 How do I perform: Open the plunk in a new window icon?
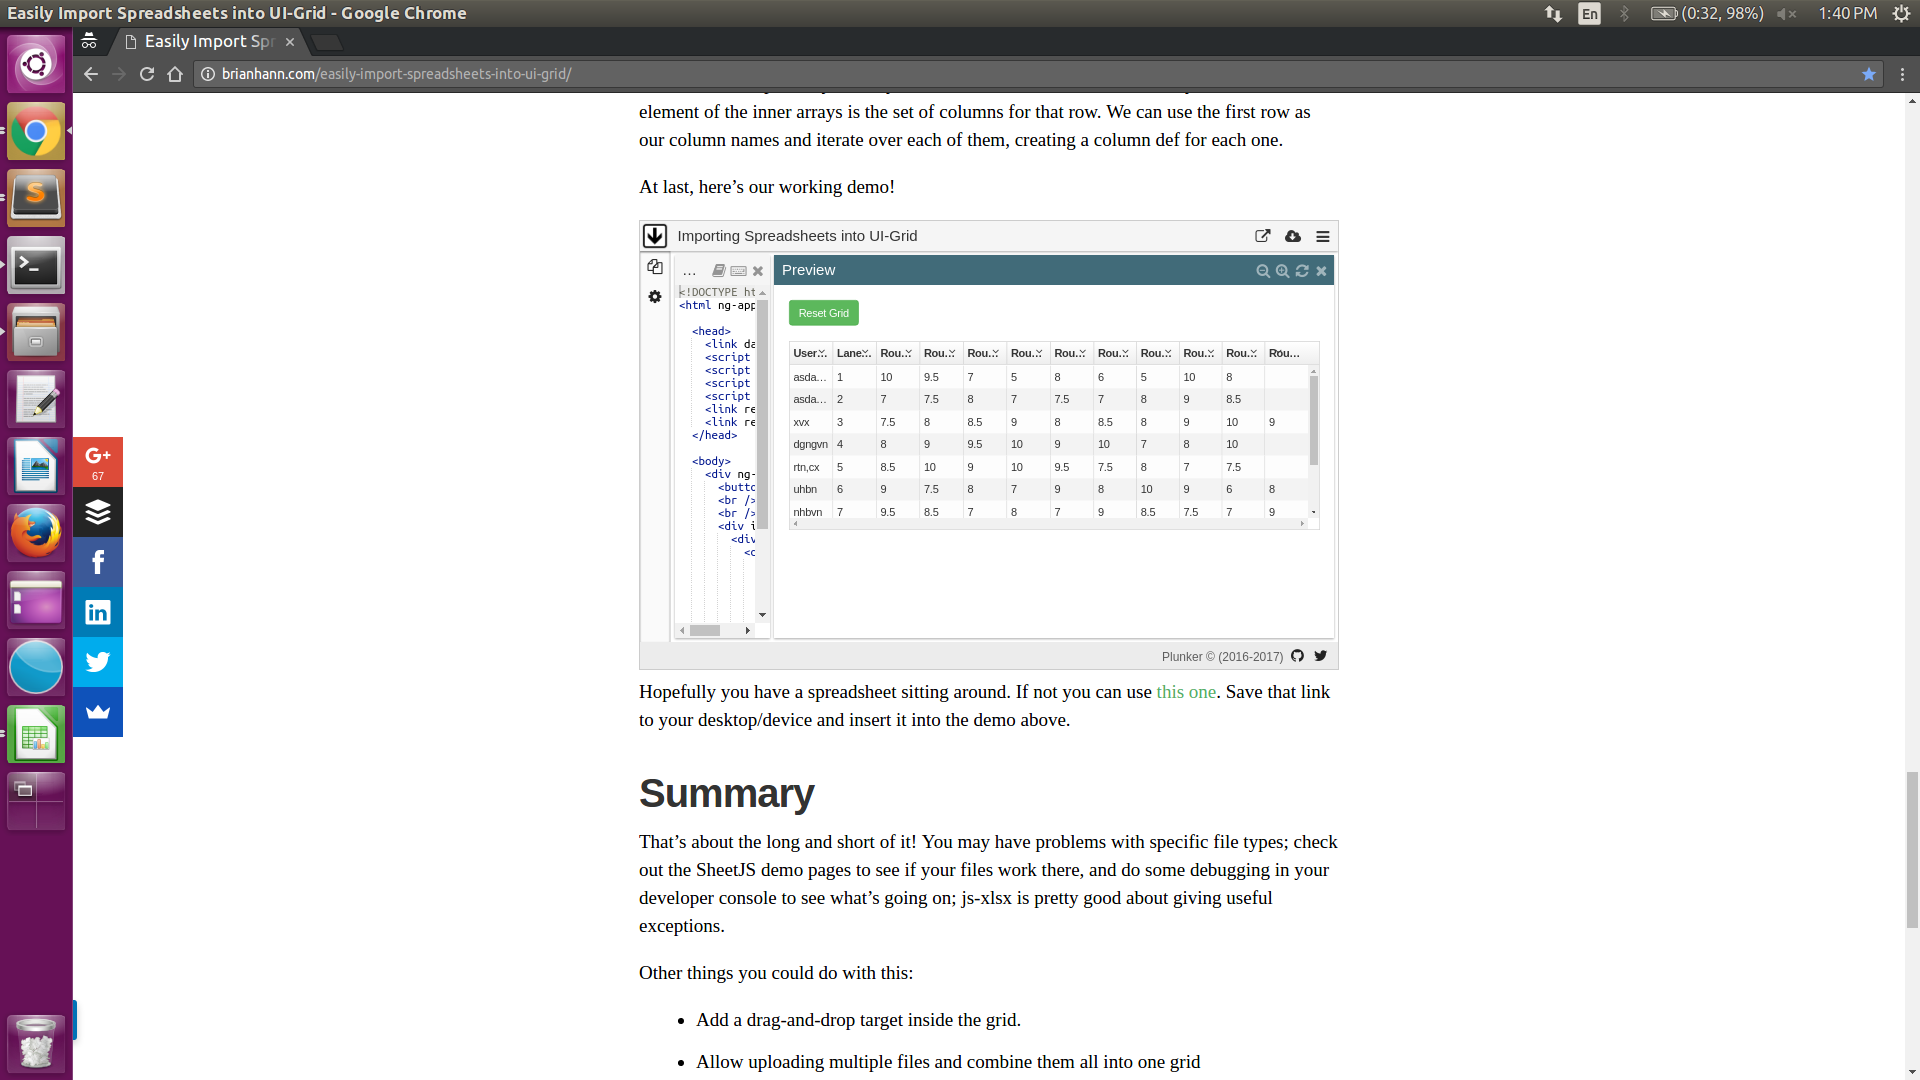(x=1262, y=236)
